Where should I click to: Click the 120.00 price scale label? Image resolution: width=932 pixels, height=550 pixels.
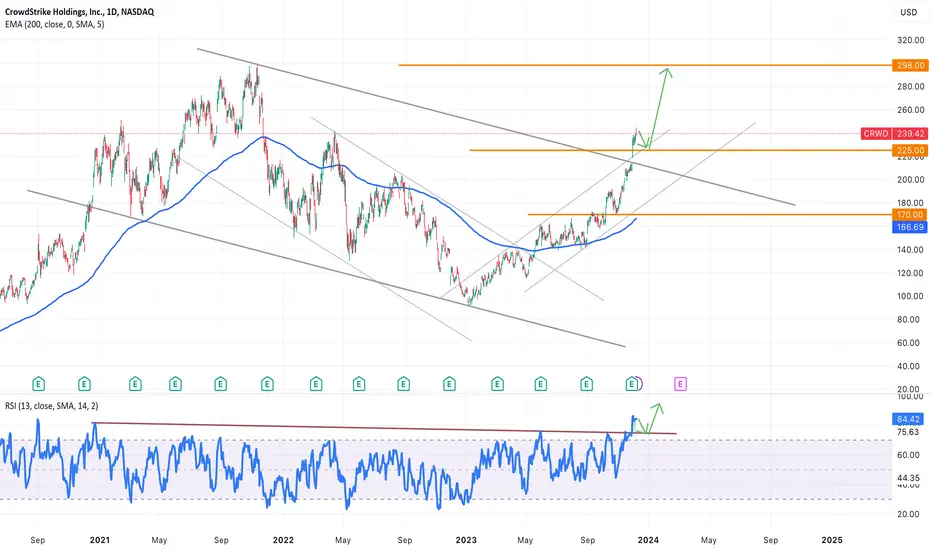click(911, 274)
